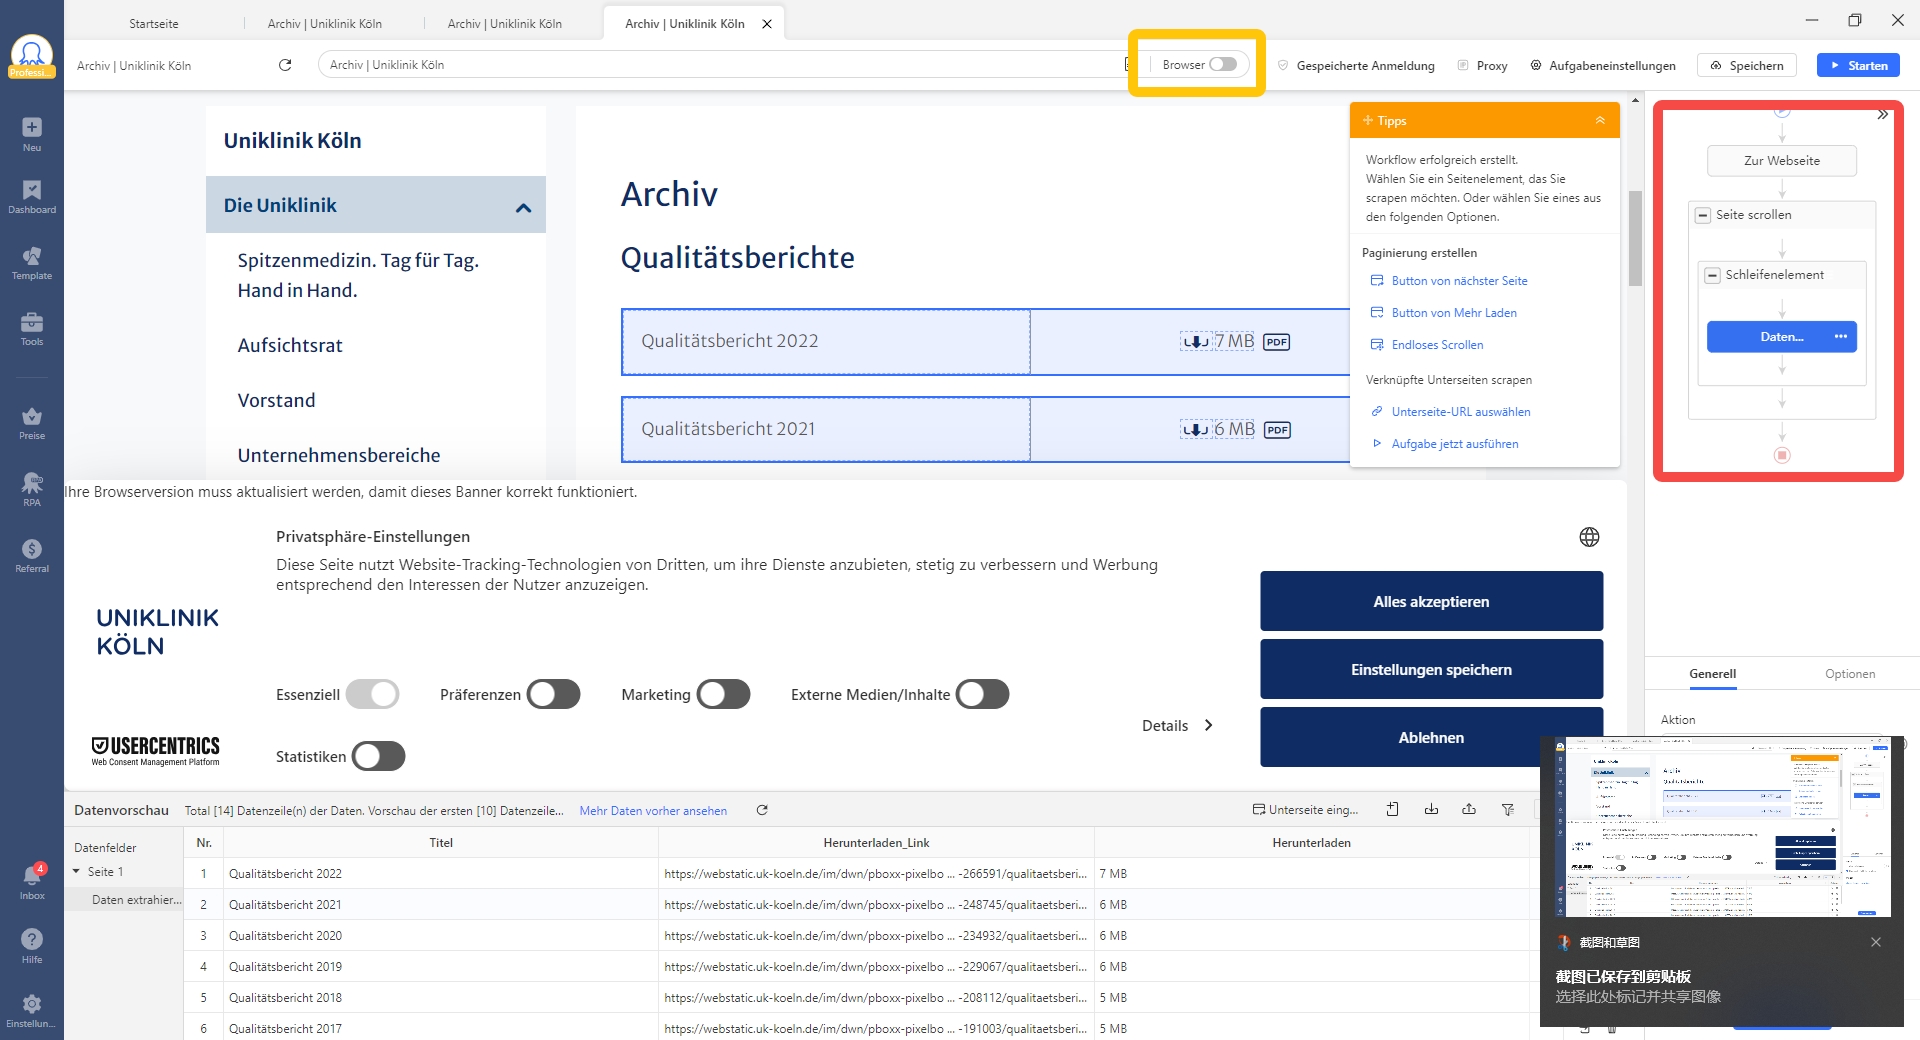
Task: Enable the Externe Medien/Inhalte switch
Action: [983, 694]
